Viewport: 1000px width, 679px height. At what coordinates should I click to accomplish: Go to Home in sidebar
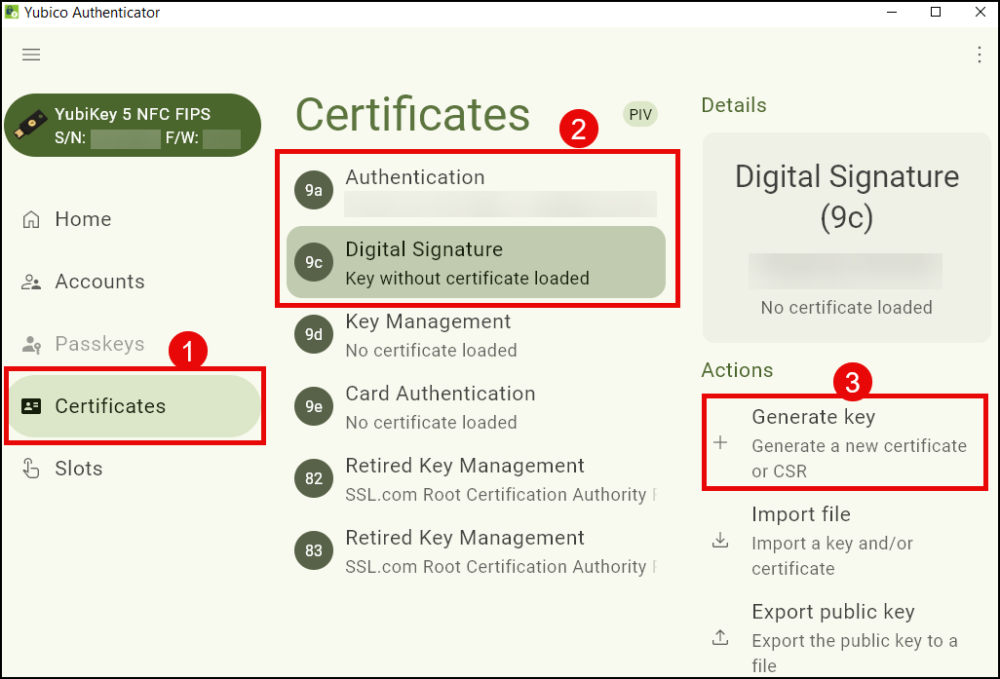tap(82, 219)
